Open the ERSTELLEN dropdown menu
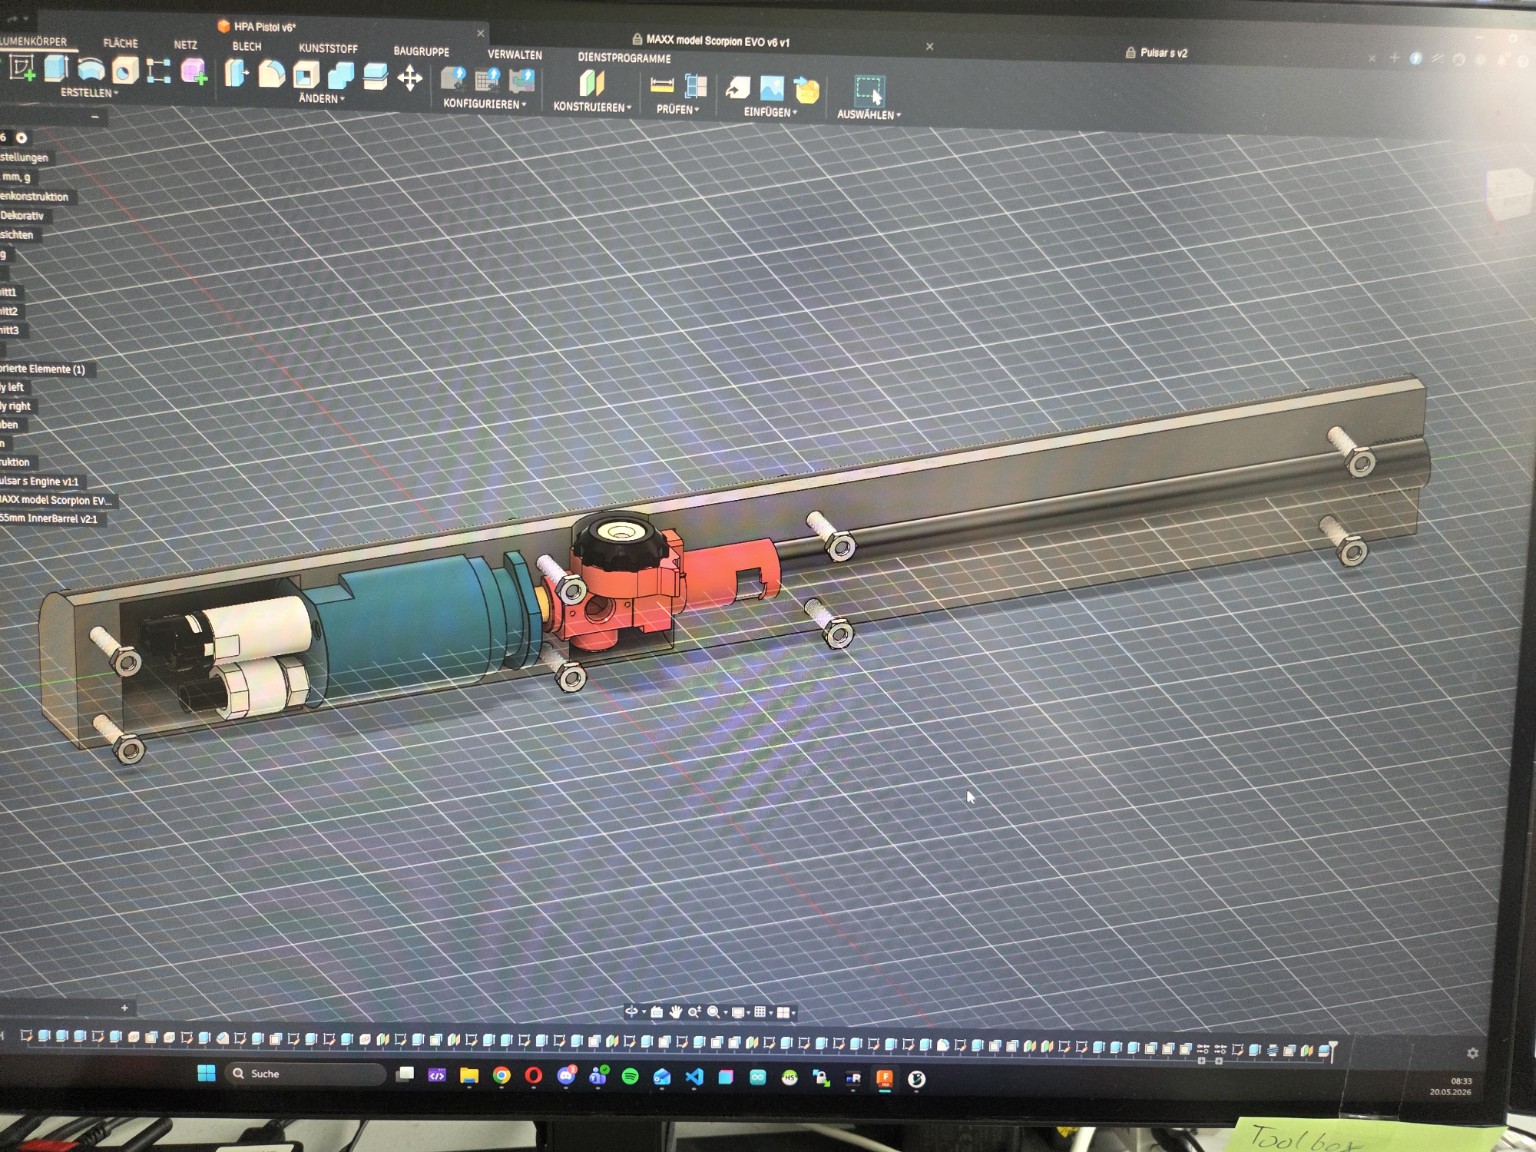 (x=89, y=93)
